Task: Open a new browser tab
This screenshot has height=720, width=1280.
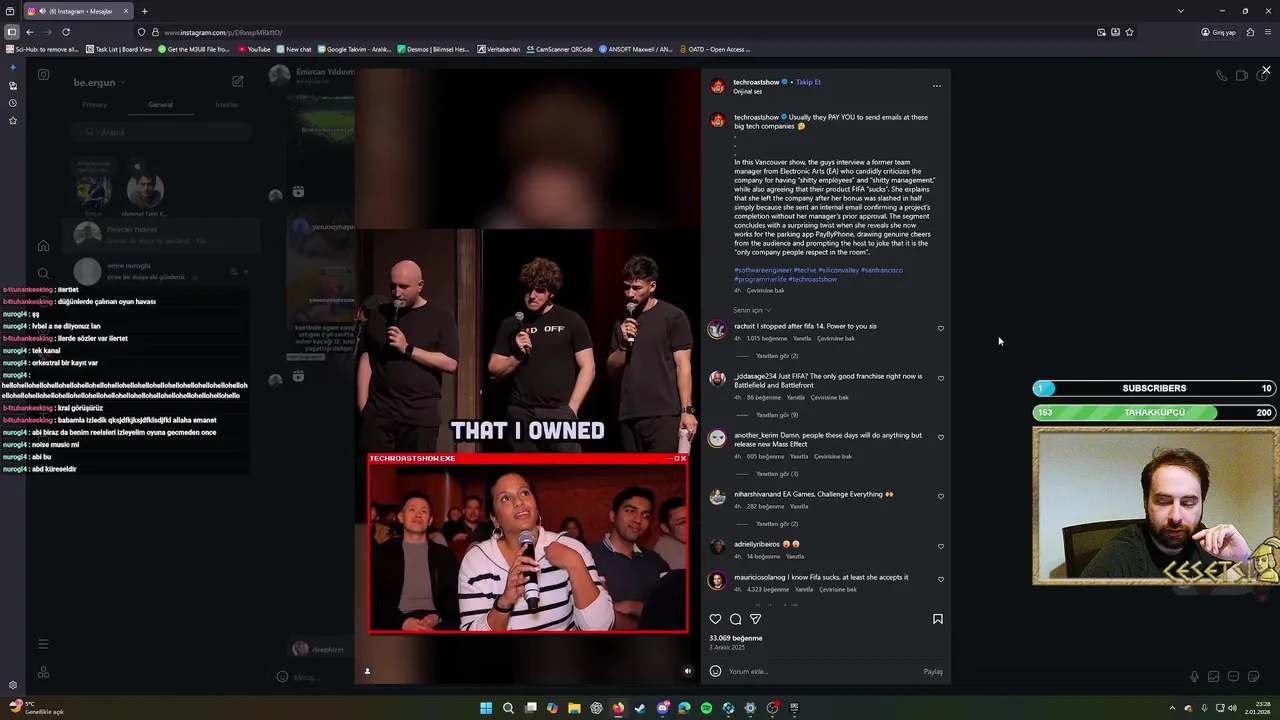Action: pos(144,11)
